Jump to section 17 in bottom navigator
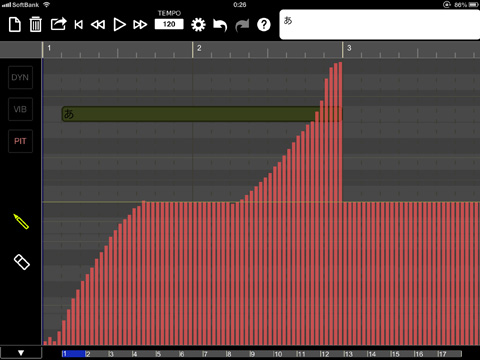Viewport: 480px width, 360px height. tap(450, 354)
